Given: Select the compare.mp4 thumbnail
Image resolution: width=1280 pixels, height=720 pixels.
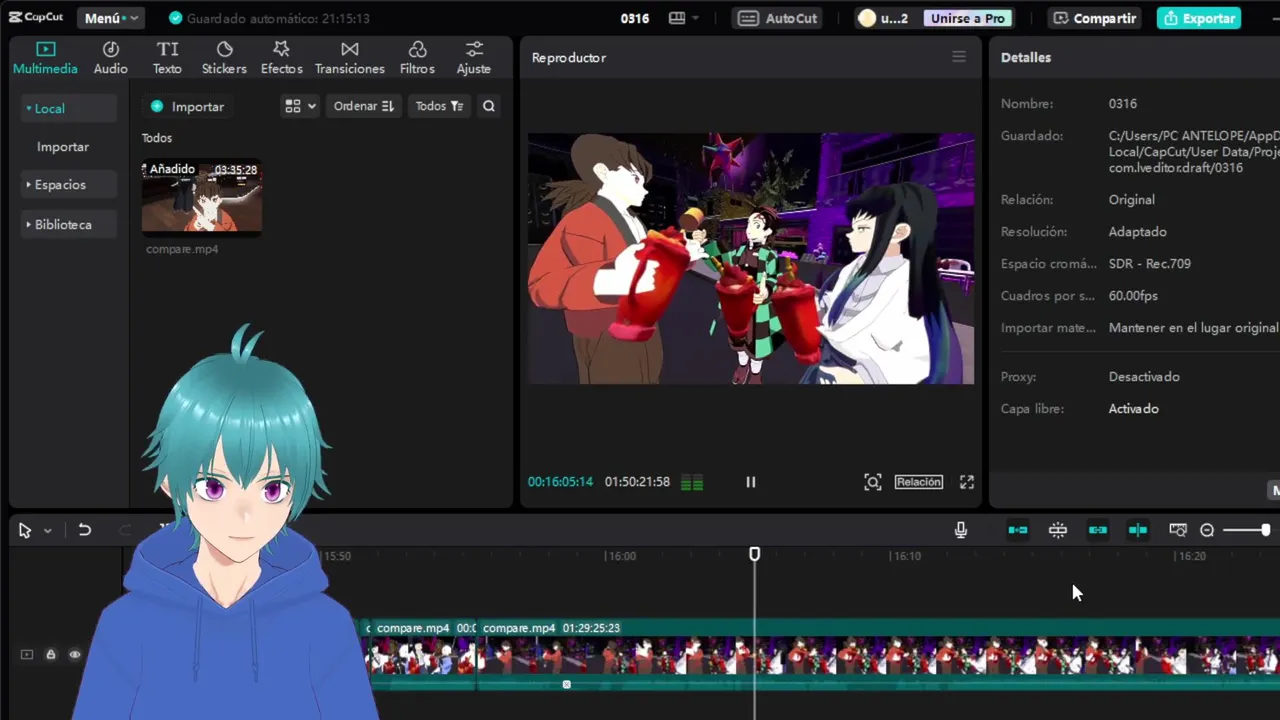Looking at the screenshot, I should (202, 198).
